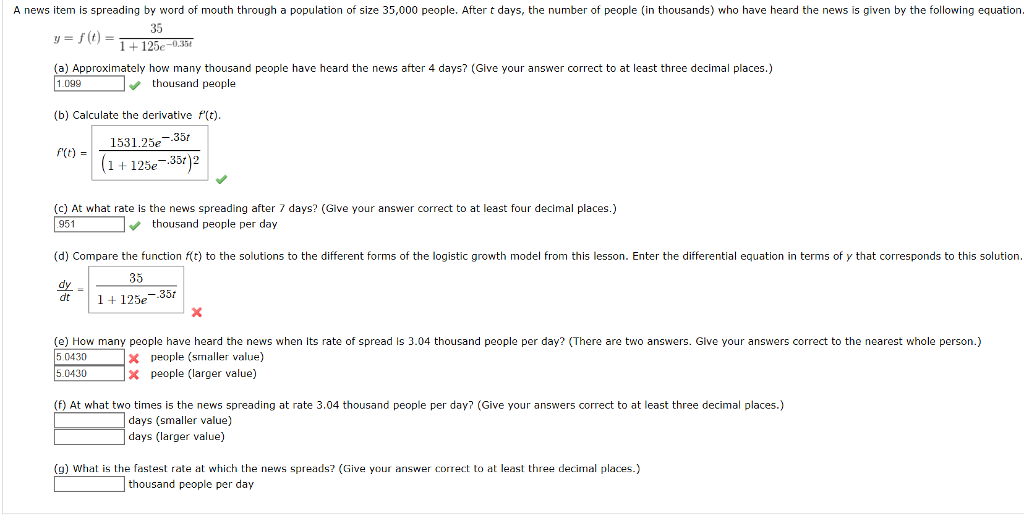
Task: Click the empty days (larger value) field
Action: point(89,436)
